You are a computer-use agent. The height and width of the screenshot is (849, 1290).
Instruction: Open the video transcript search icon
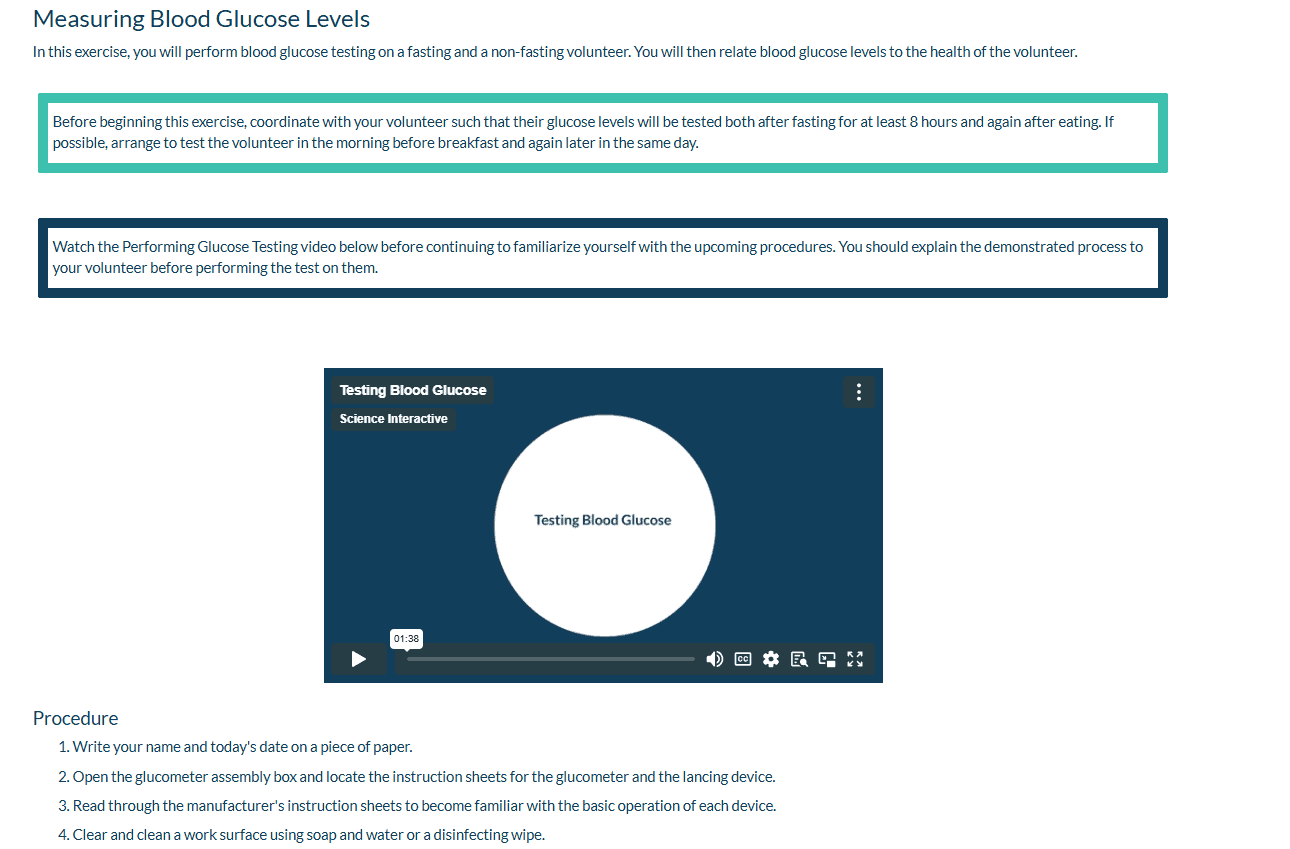[799, 659]
